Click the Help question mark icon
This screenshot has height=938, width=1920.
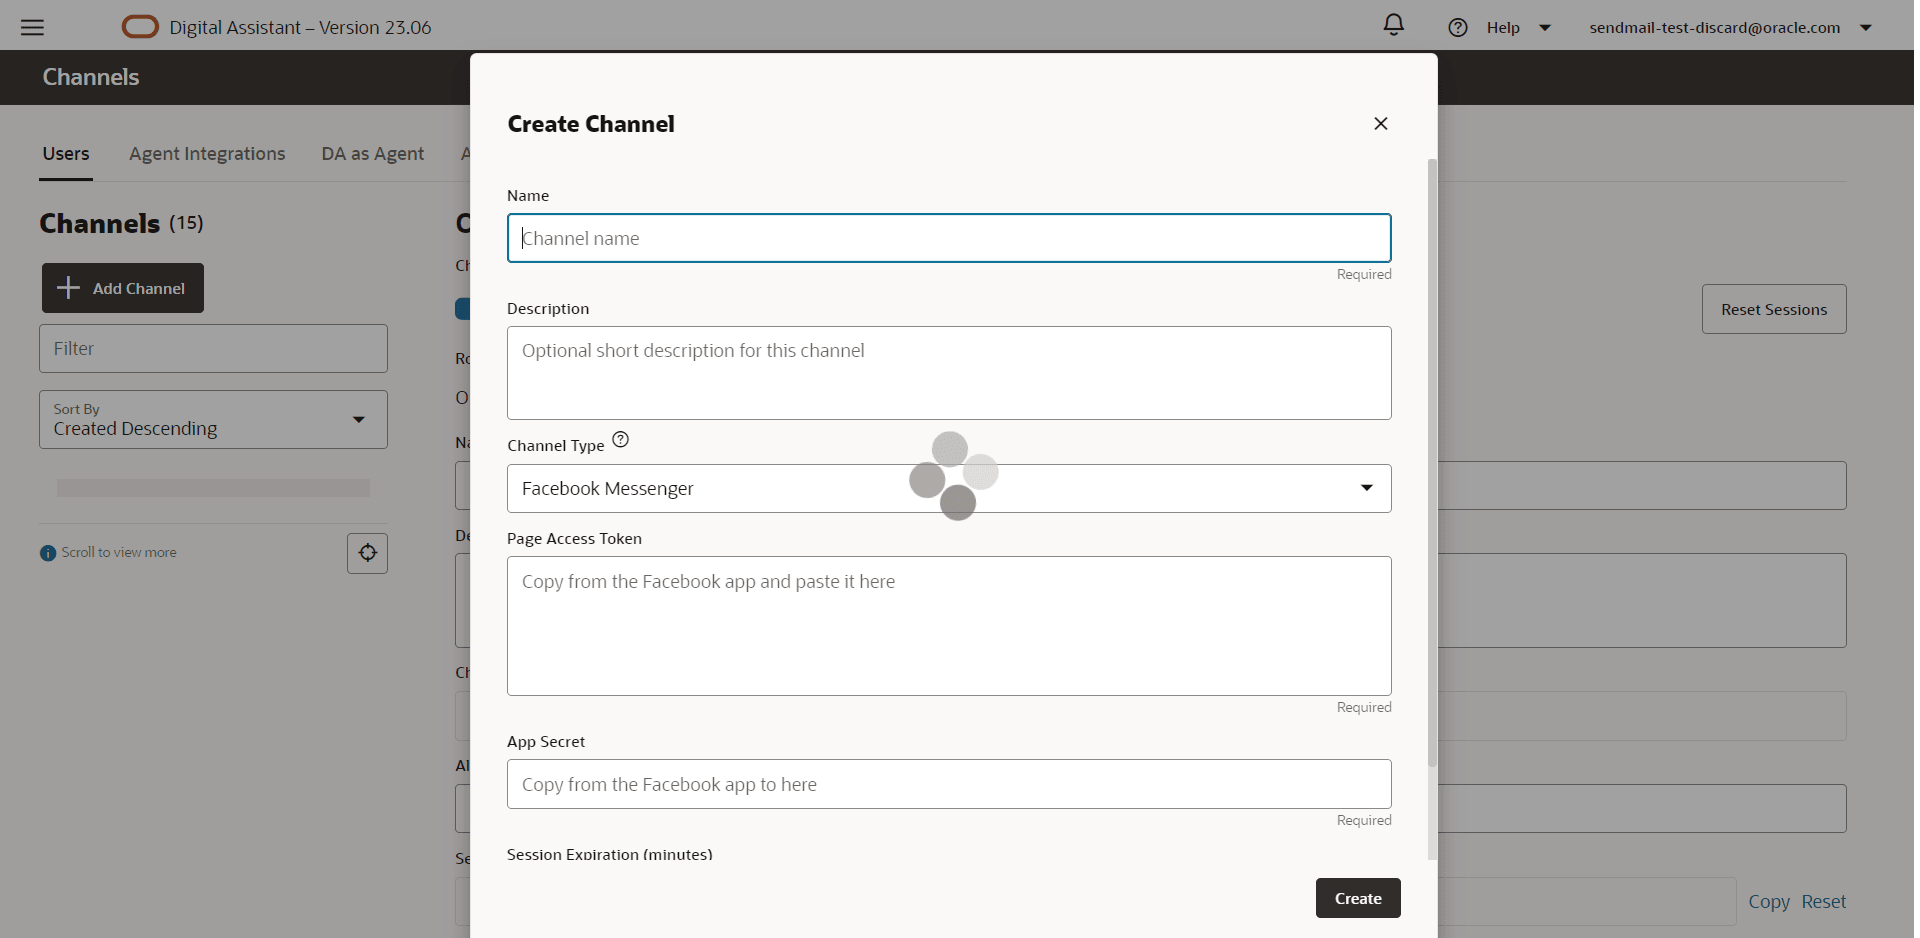click(x=1458, y=28)
